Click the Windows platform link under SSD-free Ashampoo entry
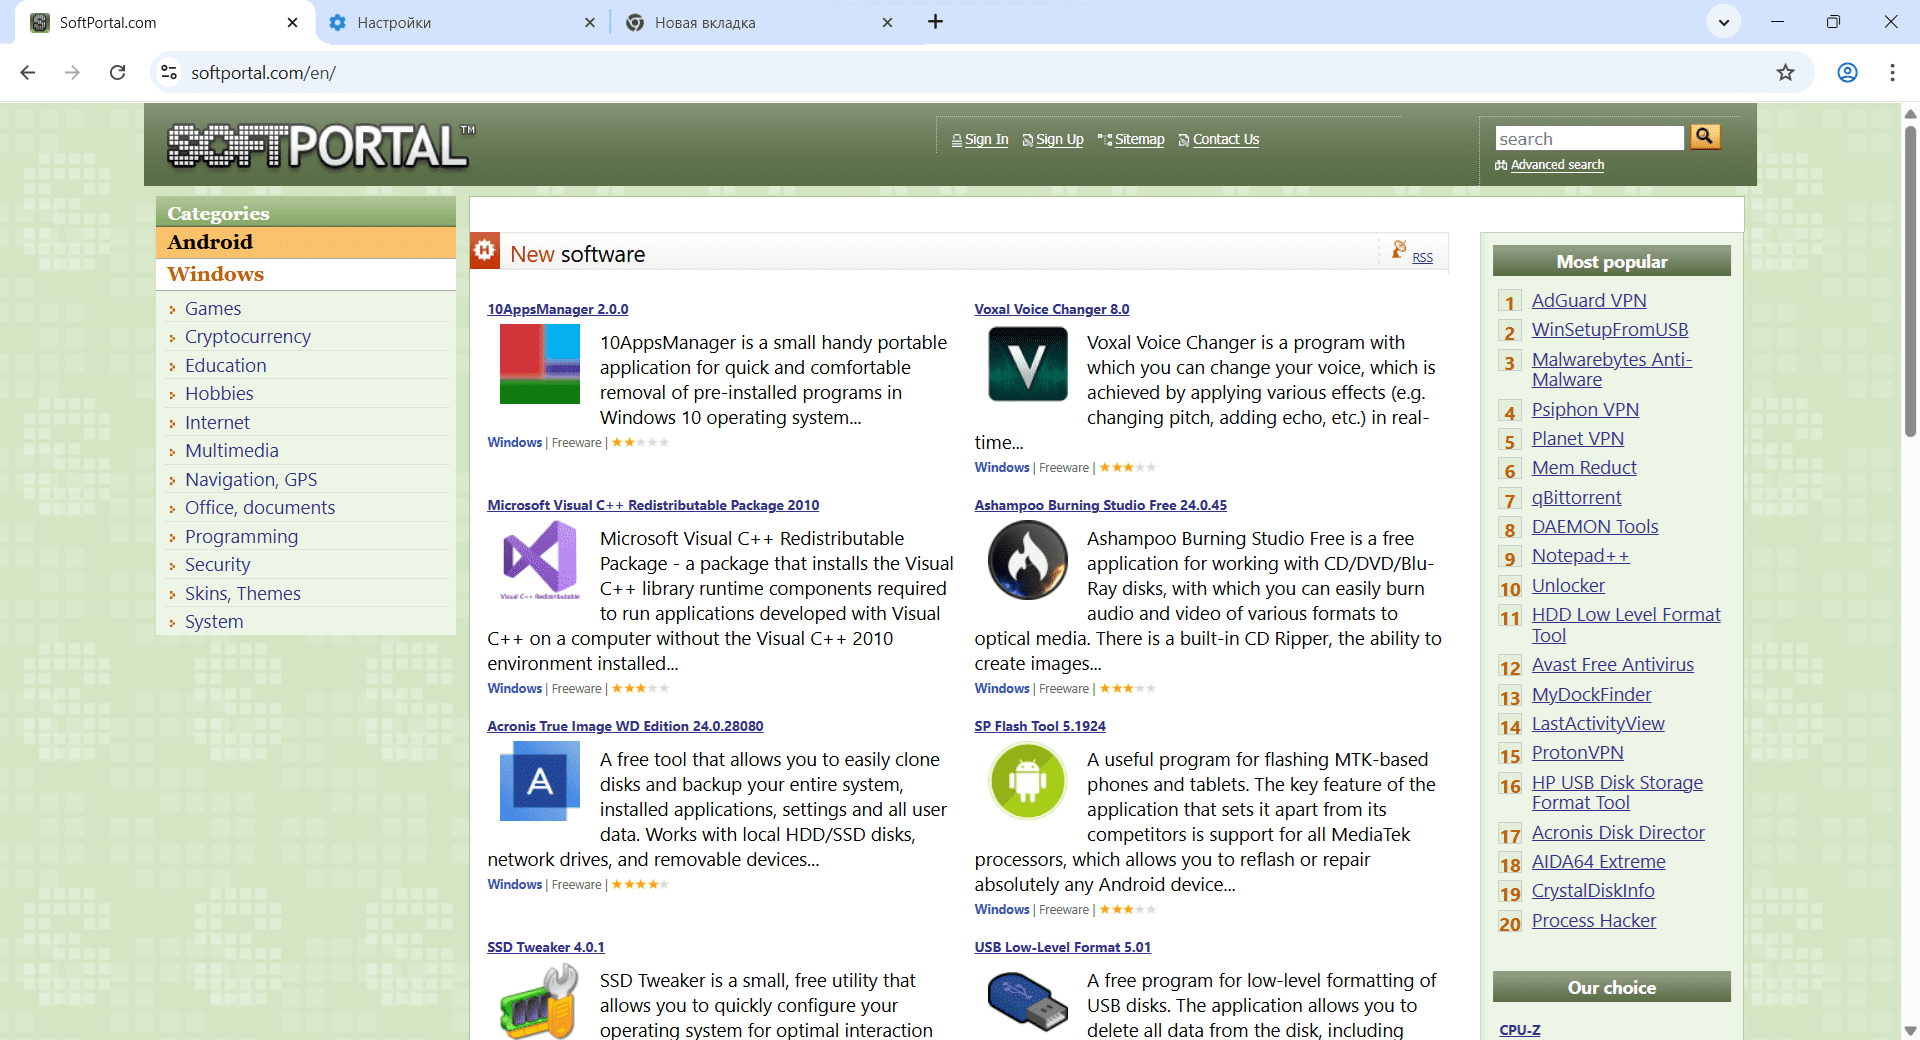The width and height of the screenshot is (1920, 1040). (x=1001, y=689)
